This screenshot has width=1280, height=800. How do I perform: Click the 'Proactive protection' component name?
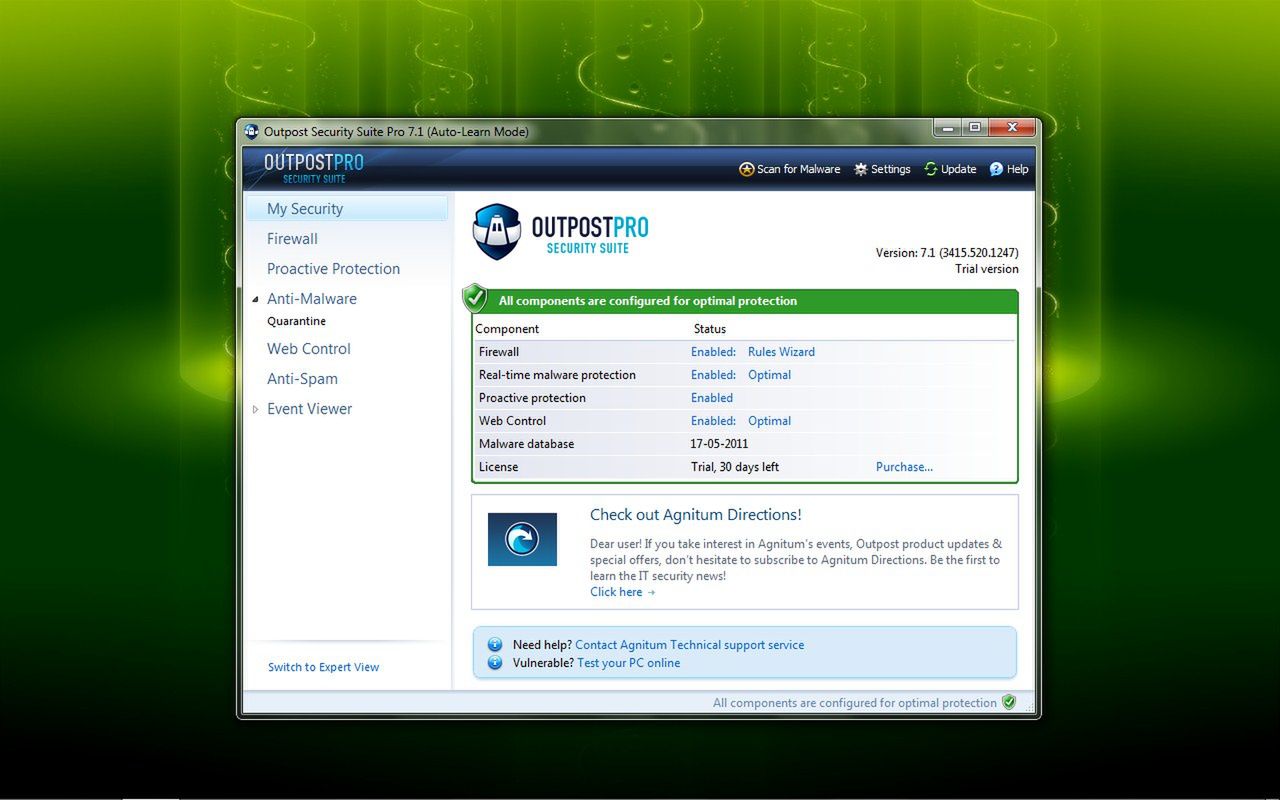tap(532, 398)
